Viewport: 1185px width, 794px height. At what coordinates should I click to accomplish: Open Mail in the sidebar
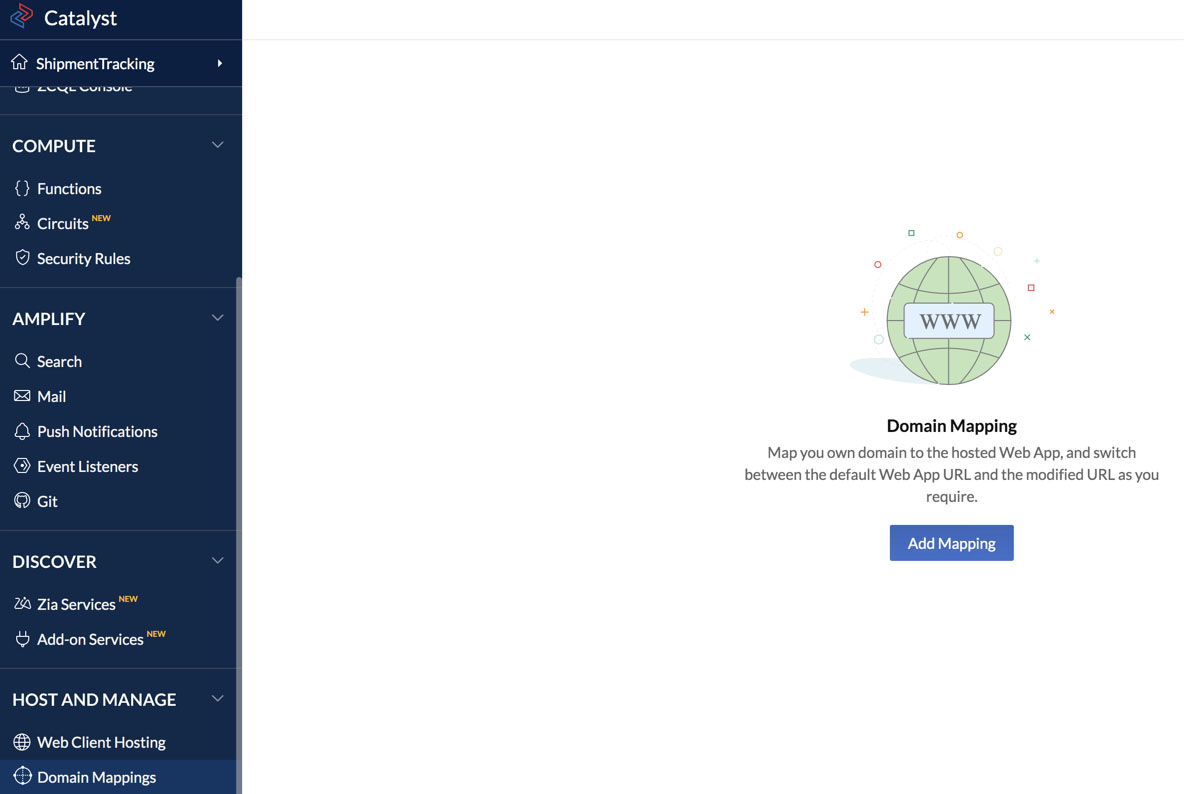(51, 397)
